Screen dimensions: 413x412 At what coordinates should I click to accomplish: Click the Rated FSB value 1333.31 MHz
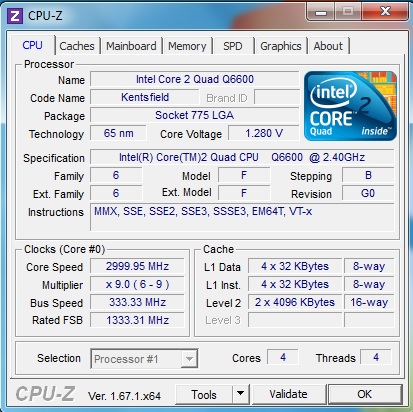click(x=137, y=320)
